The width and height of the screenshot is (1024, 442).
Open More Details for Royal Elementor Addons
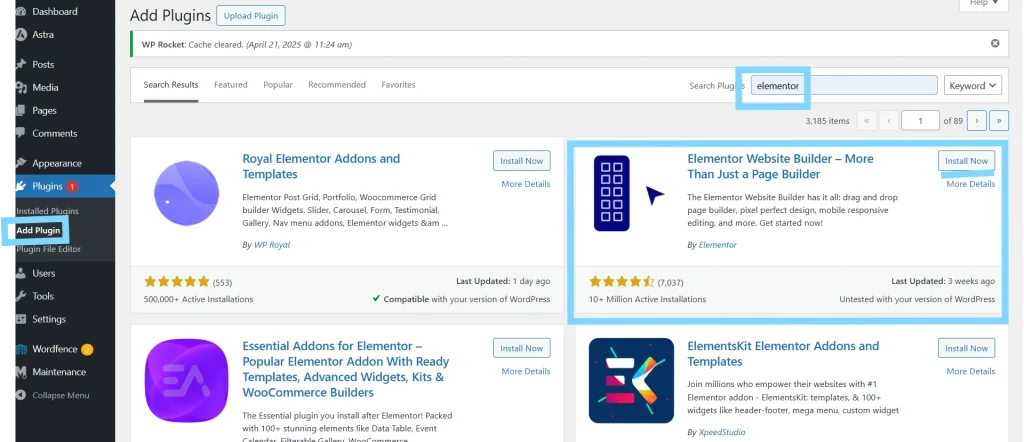(525, 184)
